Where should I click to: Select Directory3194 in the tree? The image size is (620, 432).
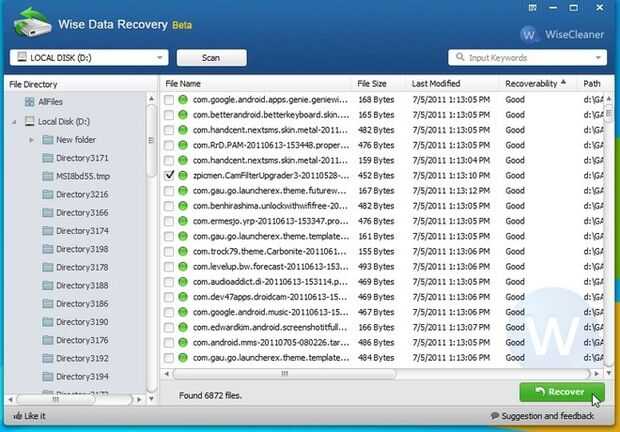[82, 377]
